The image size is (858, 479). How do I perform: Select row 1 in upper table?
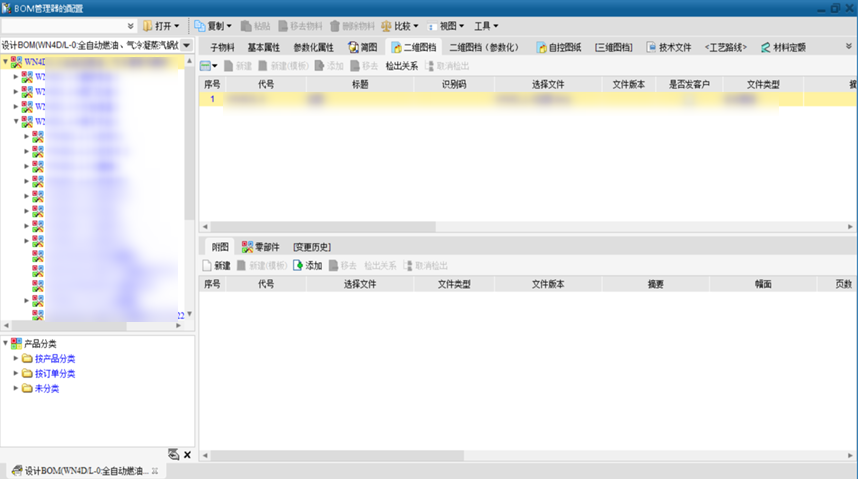[x=528, y=99]
